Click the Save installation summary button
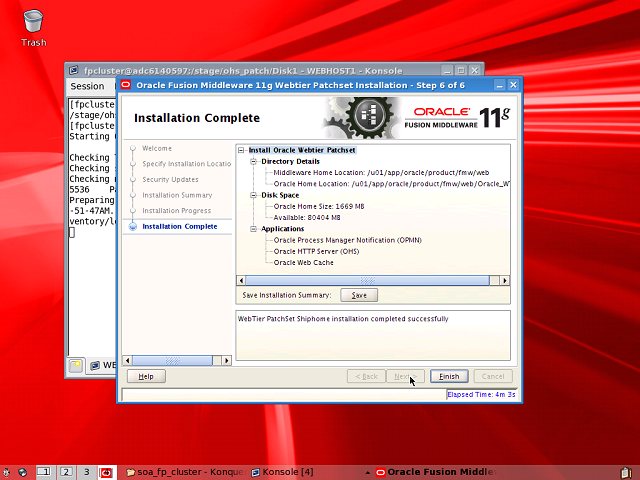Screen dimensions: 640x480 pyautogui.click(x=359, y=295)
